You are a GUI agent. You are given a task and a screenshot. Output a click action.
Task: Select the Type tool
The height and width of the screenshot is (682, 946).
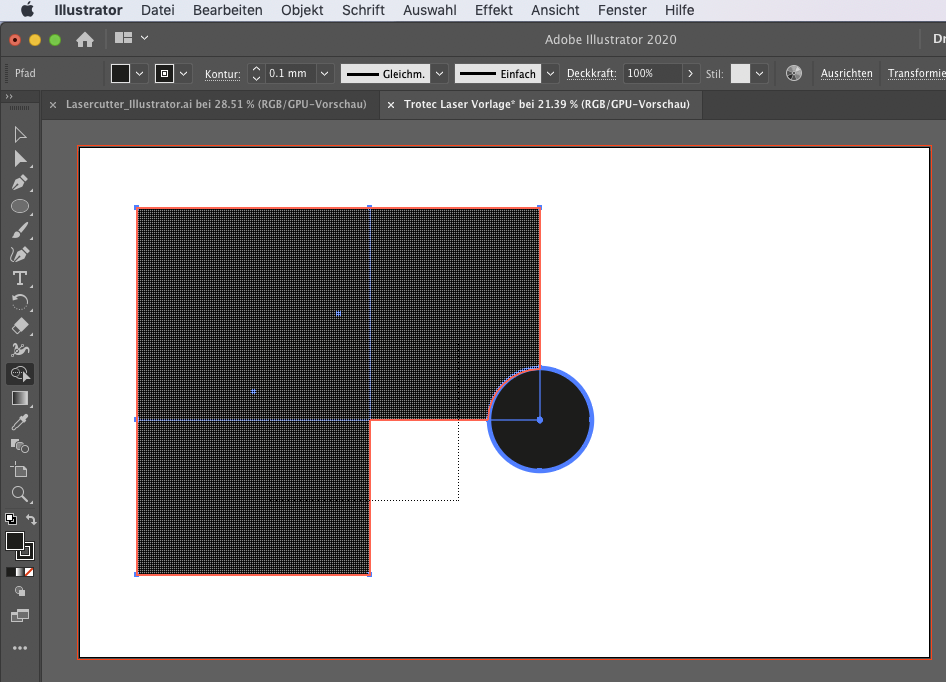tap(20, 278)
